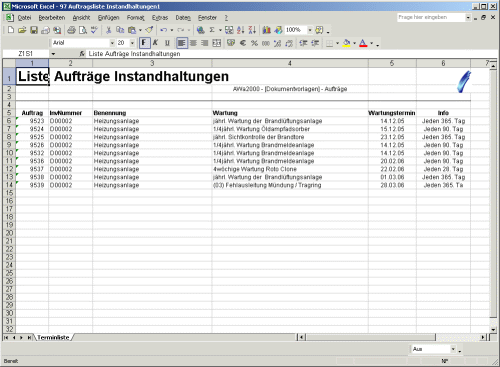Apply thousands separator 000 format

(x=266, y=43)
